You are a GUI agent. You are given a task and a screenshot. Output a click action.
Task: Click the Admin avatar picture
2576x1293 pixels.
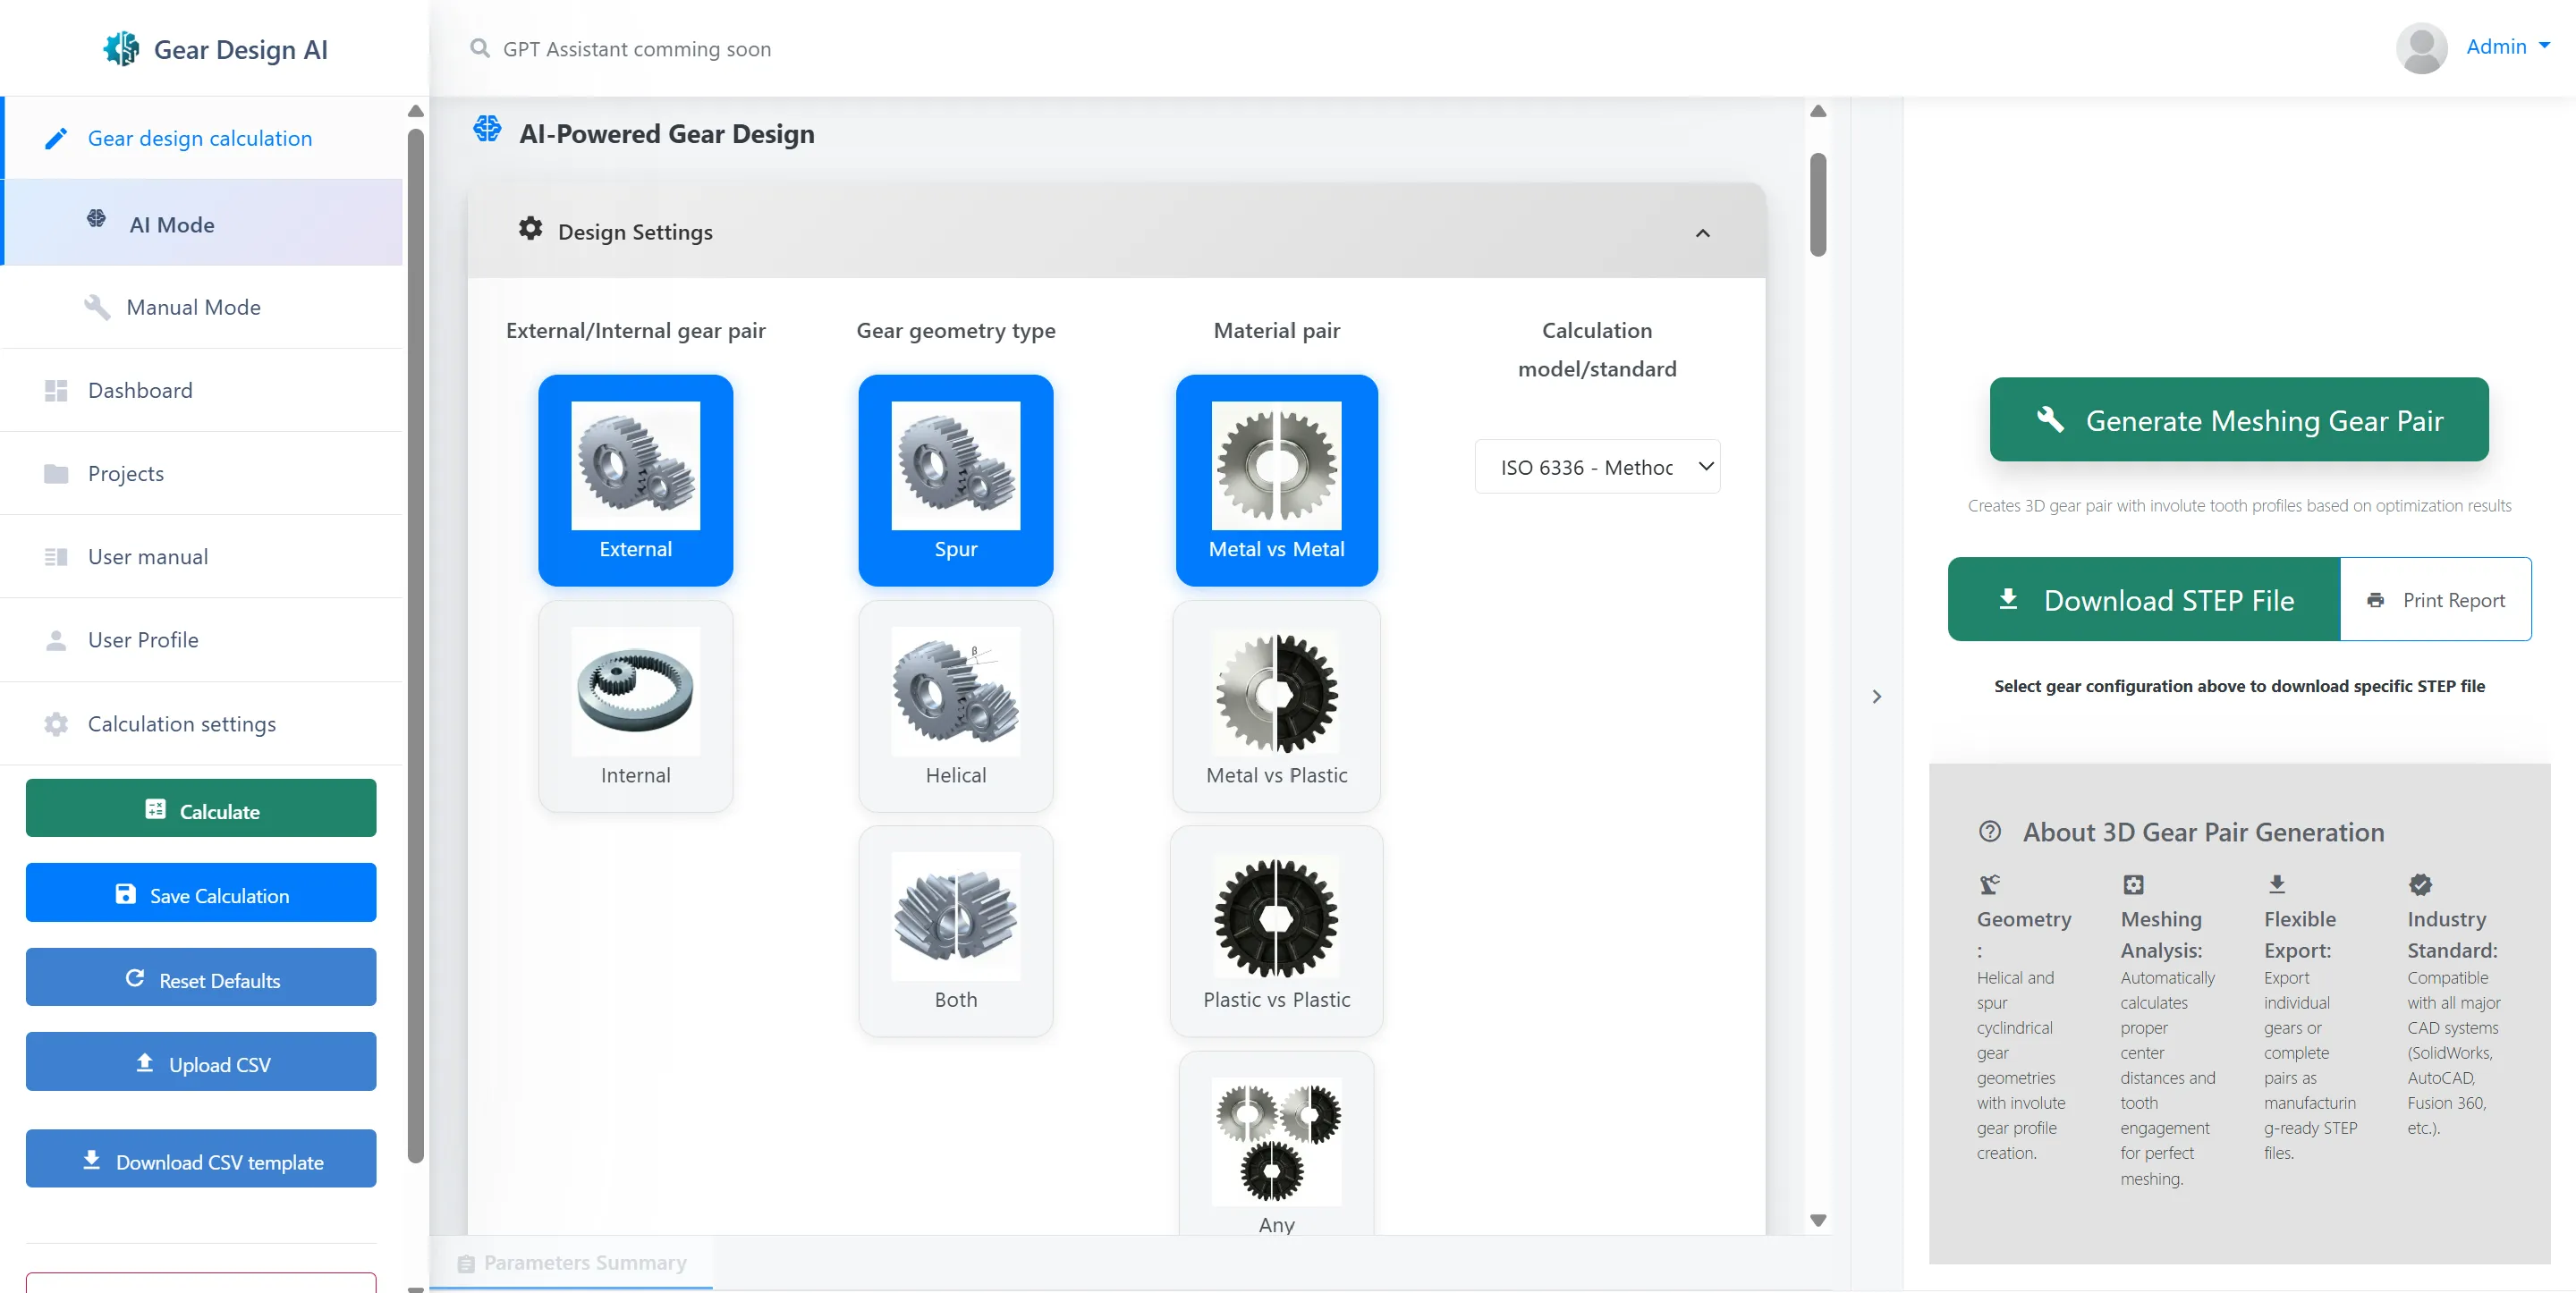point(2421,47)
